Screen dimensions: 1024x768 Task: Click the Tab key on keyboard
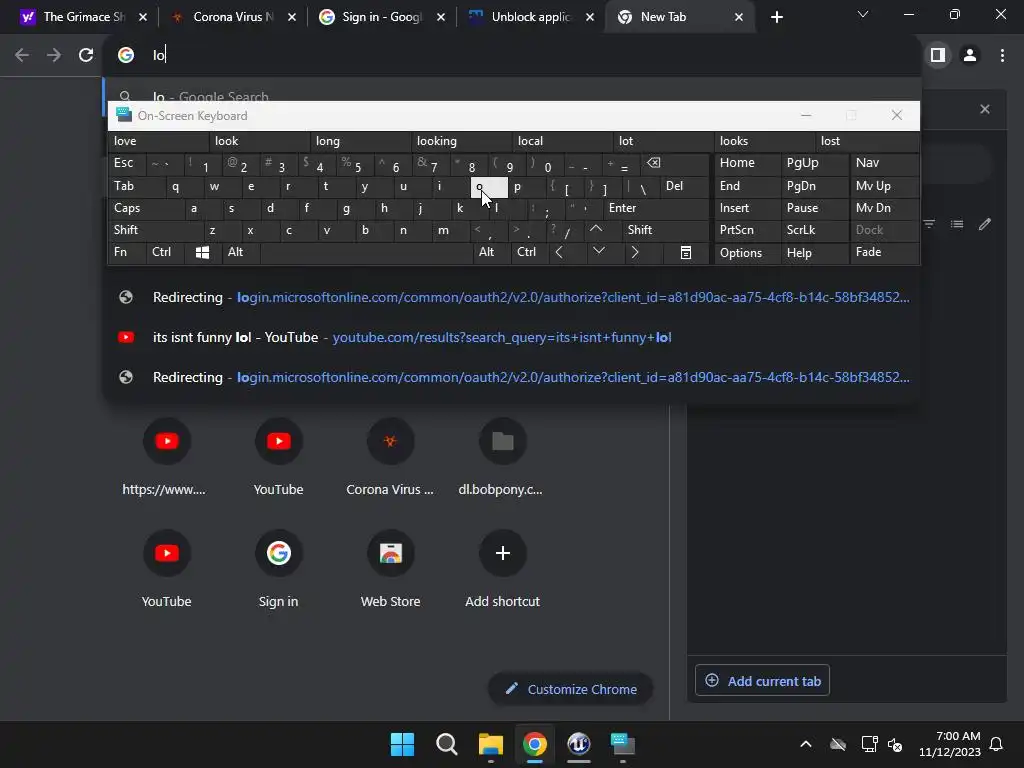[136, 186]
